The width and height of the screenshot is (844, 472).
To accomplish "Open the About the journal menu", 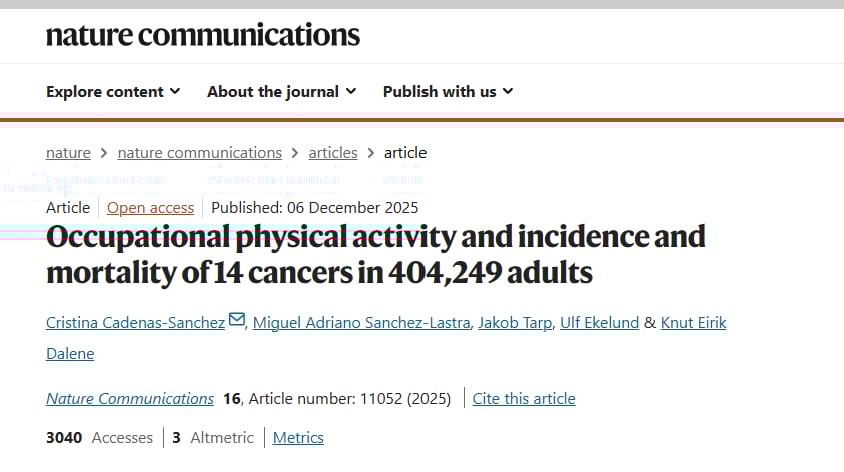I will pyautogui.click(x=273, y=91).
